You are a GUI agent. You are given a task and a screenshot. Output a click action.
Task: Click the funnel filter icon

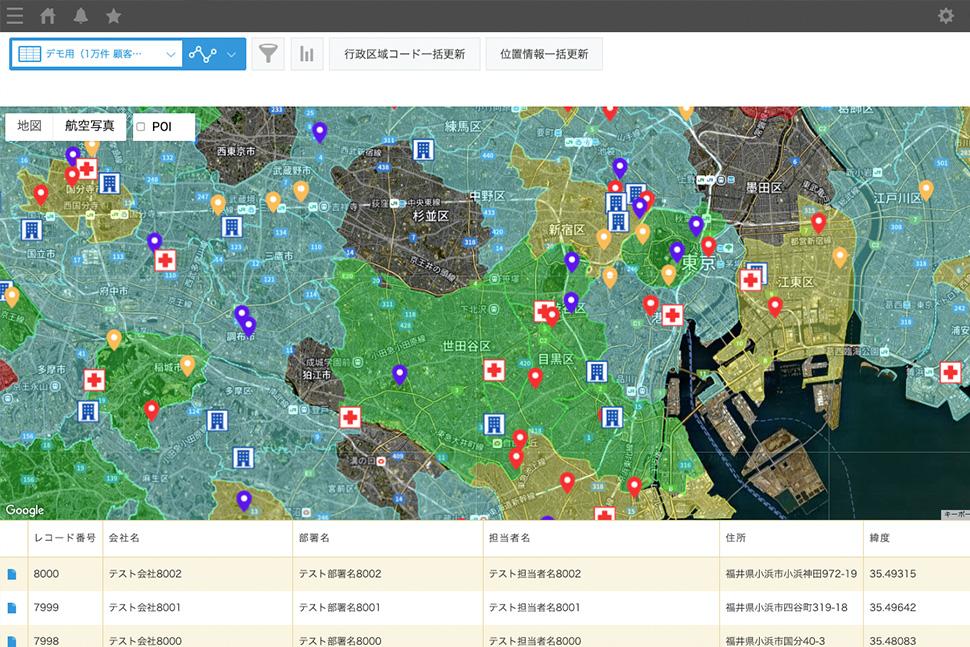pos(267,54)
